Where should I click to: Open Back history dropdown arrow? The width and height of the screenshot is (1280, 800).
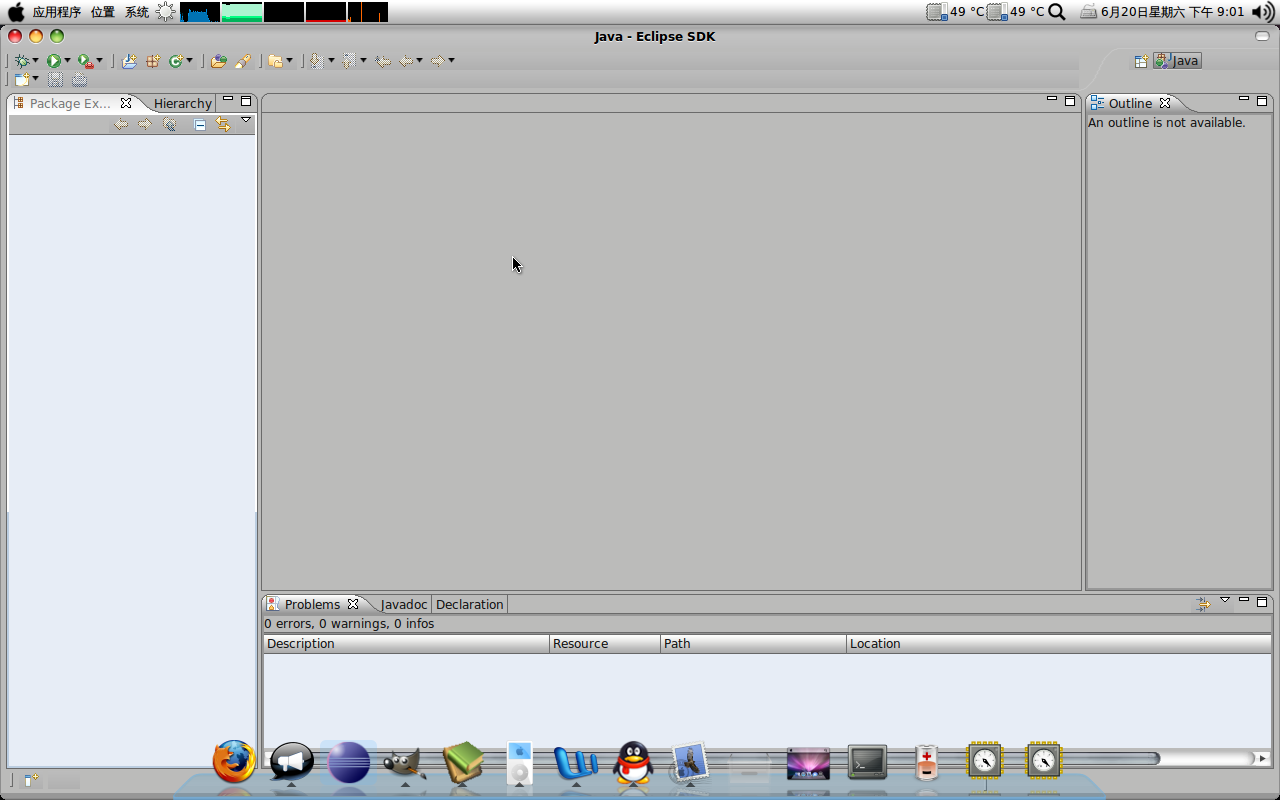[x=420, y=61]
